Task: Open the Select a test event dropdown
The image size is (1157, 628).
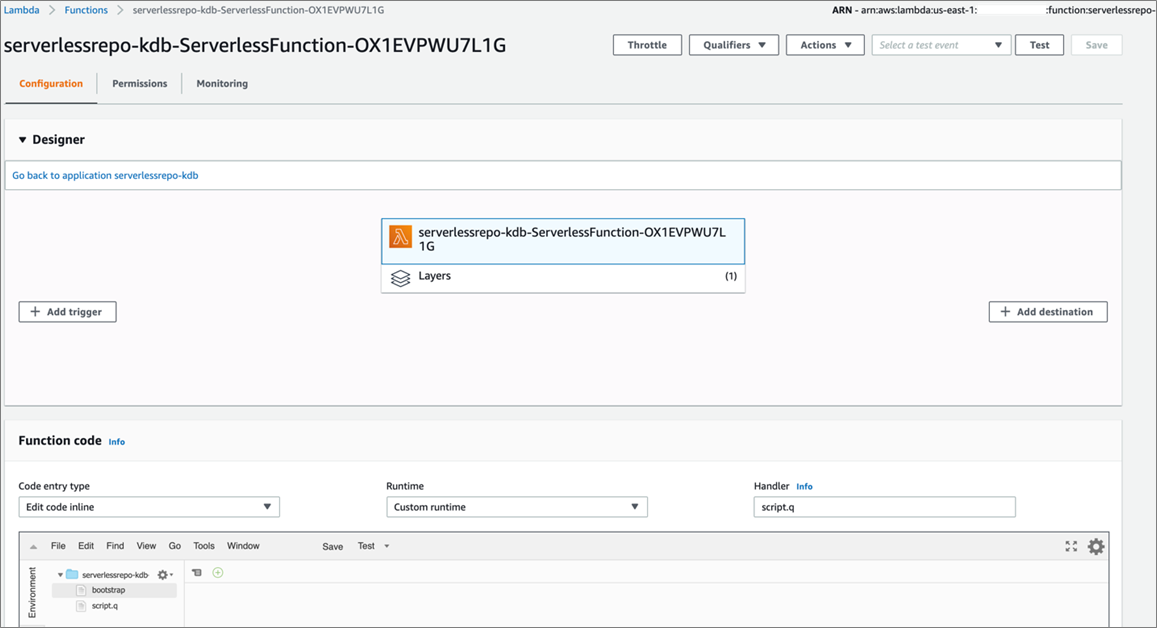Action: [940, 45]
